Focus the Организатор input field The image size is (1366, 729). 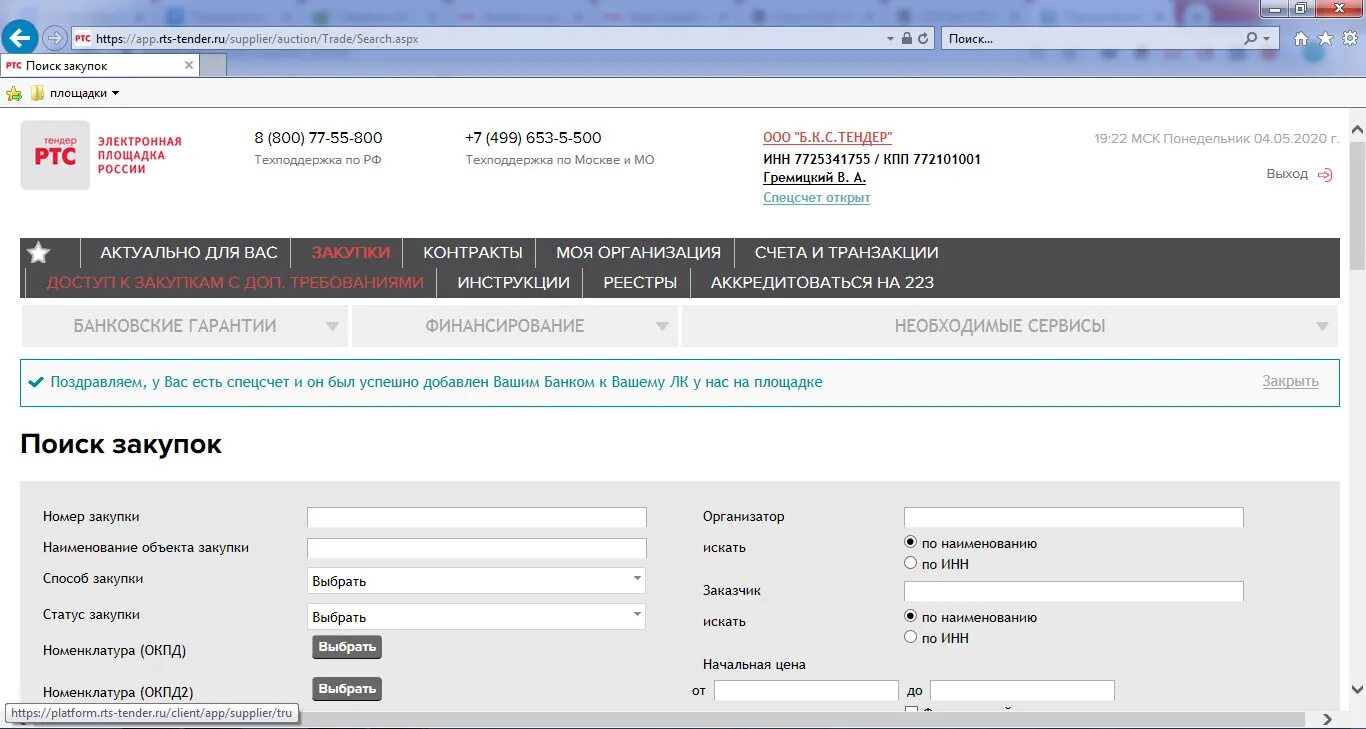pyautogui.click(x=1073, y=517)
